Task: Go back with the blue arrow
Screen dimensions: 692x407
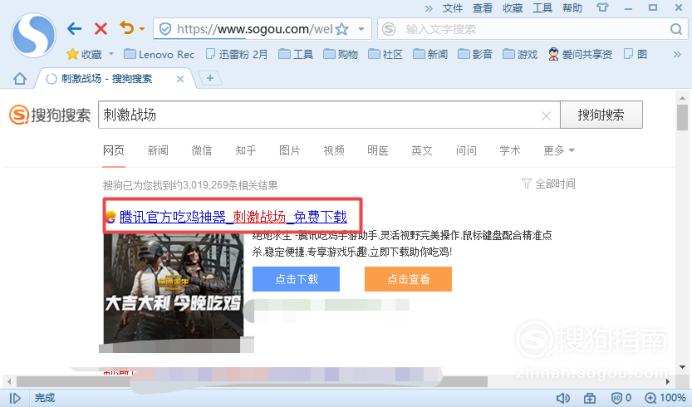Action: tap(74, 29)
